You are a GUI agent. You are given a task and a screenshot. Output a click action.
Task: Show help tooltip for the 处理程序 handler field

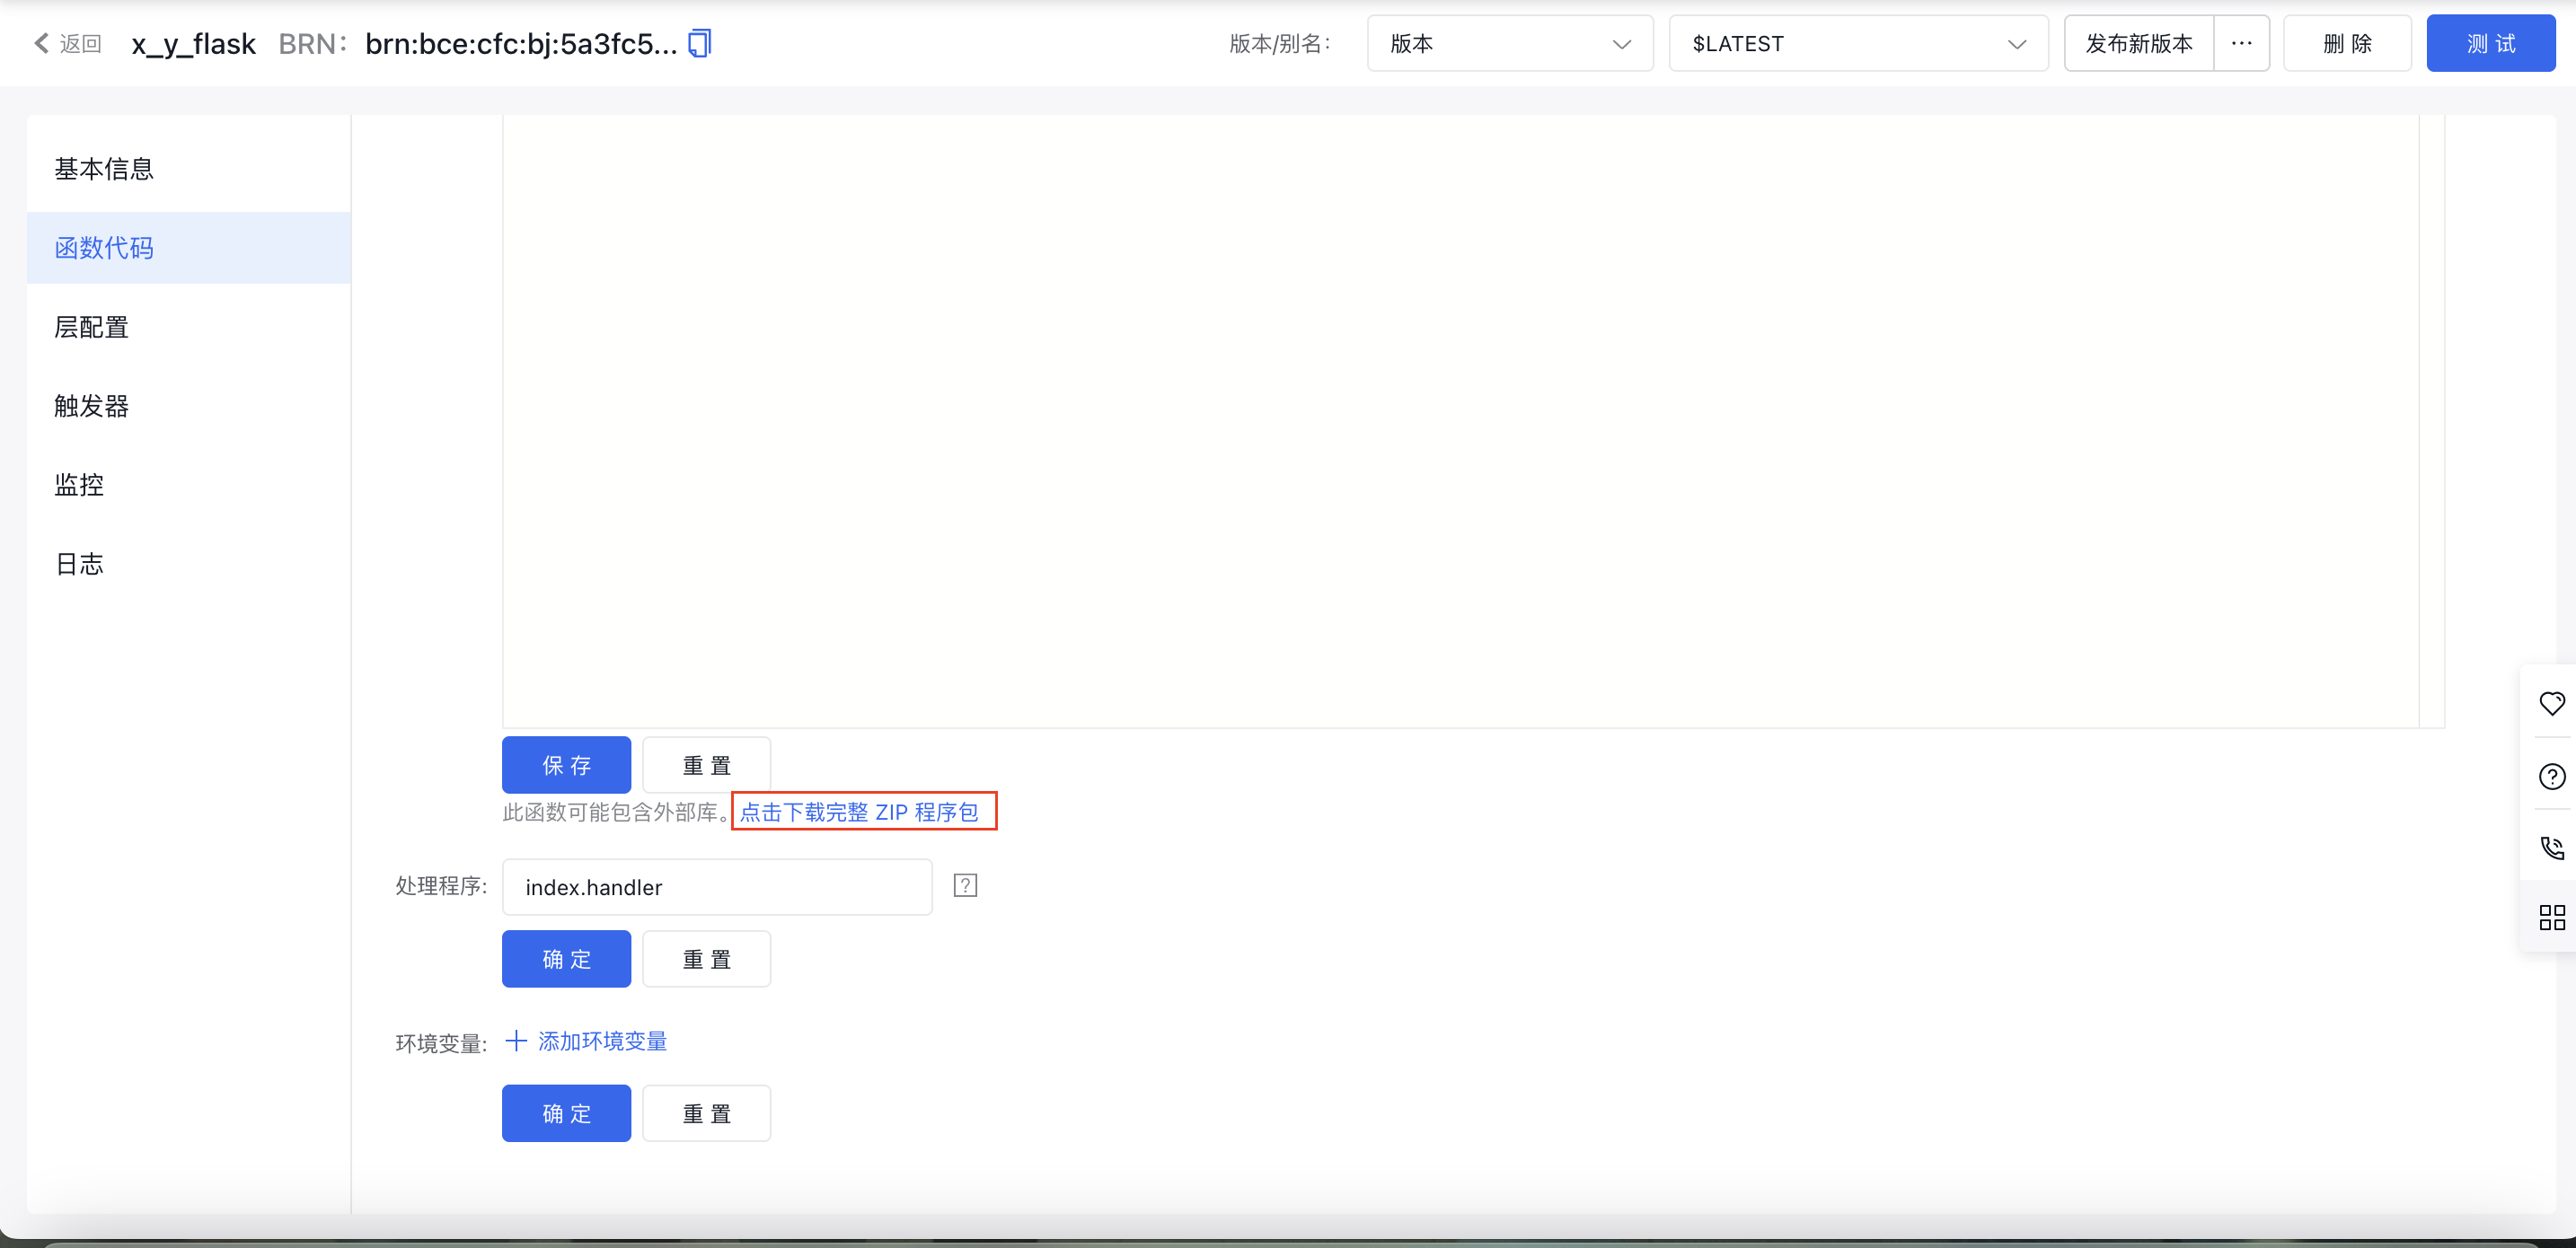965,885
